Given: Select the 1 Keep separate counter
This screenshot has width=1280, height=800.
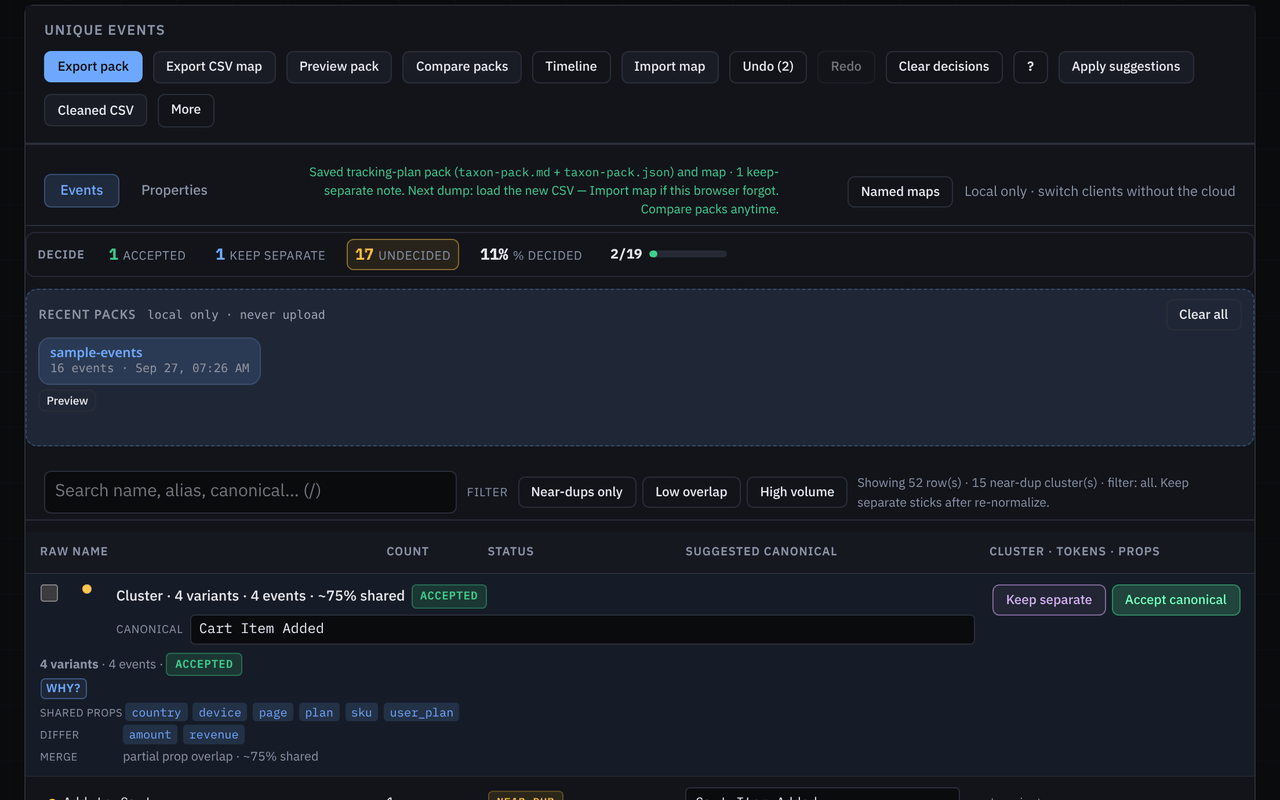Looking at the screenshot, I should [x=270, y=255].
